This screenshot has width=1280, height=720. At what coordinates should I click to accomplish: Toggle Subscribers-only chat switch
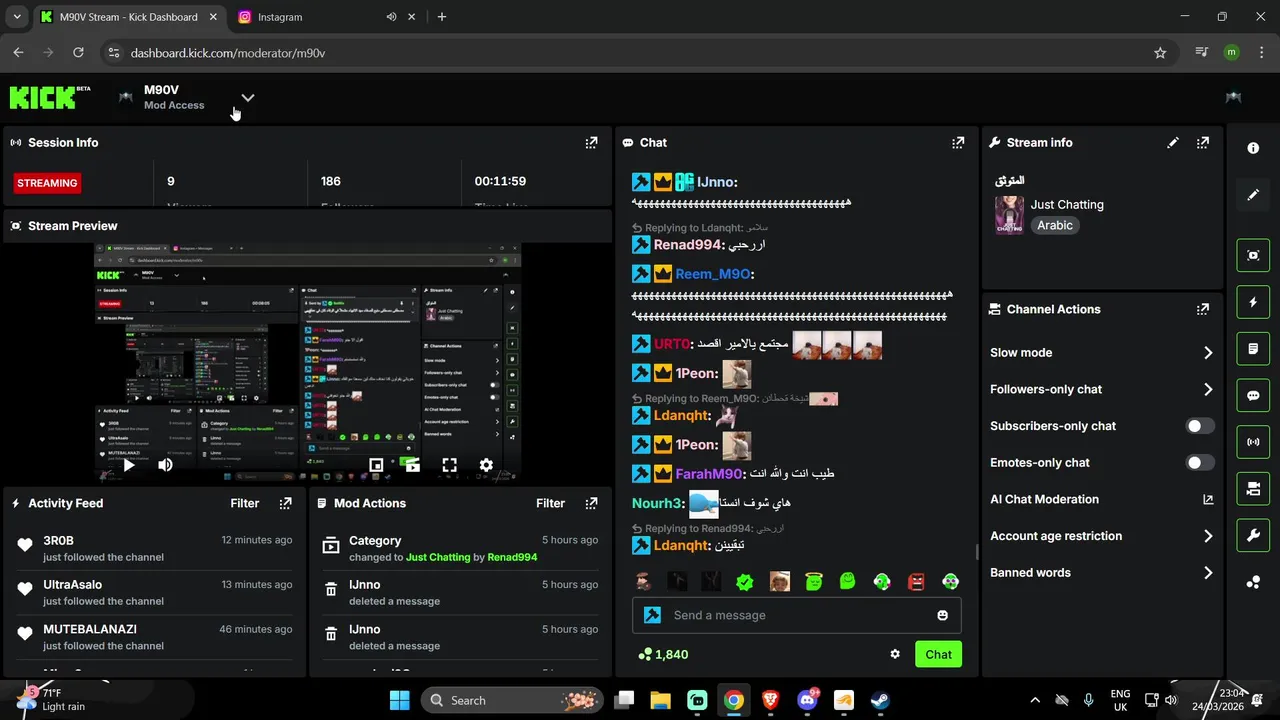tap(1200, 426)
